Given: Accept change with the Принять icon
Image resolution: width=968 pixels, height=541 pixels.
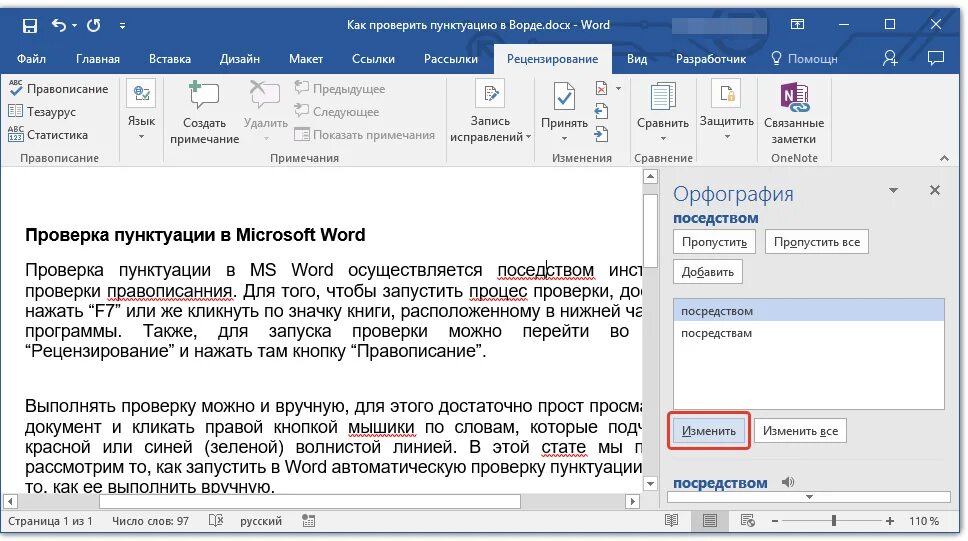Looking at the screenshot, I should [564, 96].
